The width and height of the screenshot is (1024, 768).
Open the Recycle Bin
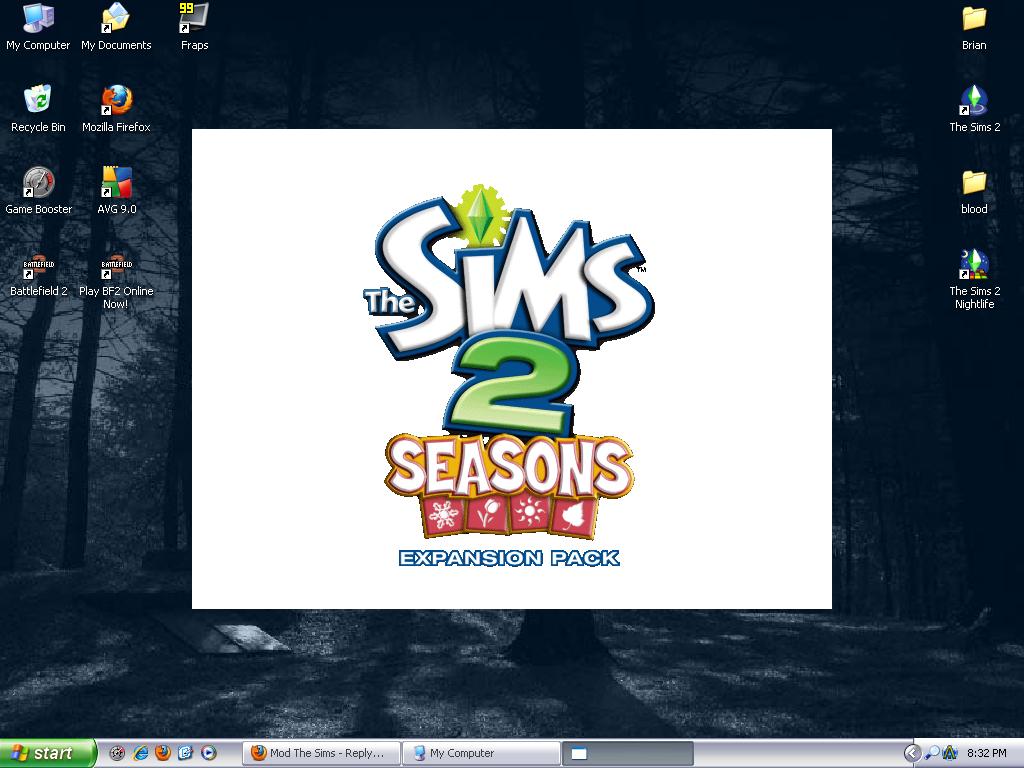click(x=38, y=105)
